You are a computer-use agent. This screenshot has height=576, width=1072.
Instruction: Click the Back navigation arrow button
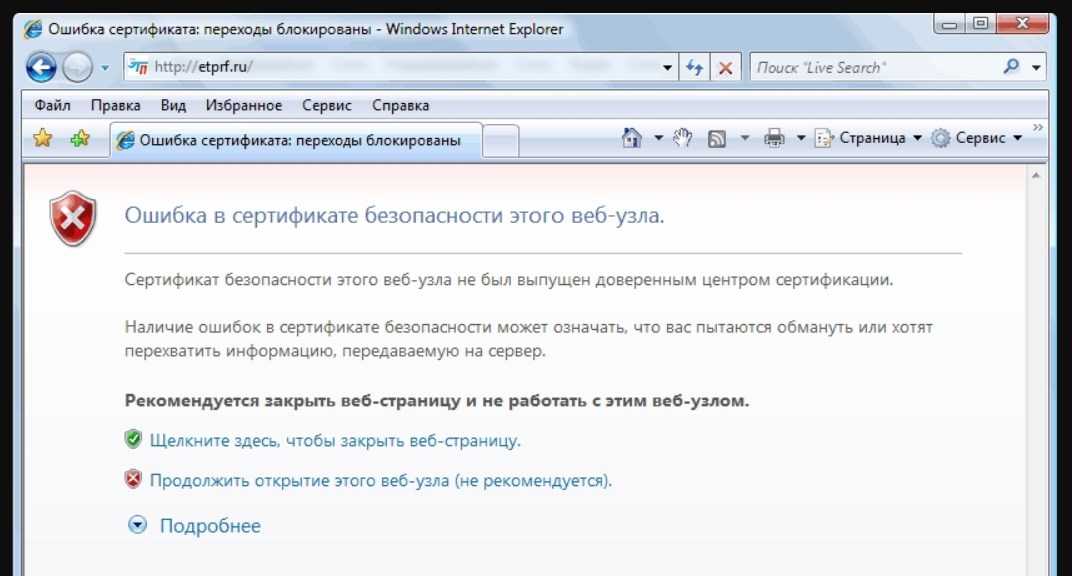(41, 68)
